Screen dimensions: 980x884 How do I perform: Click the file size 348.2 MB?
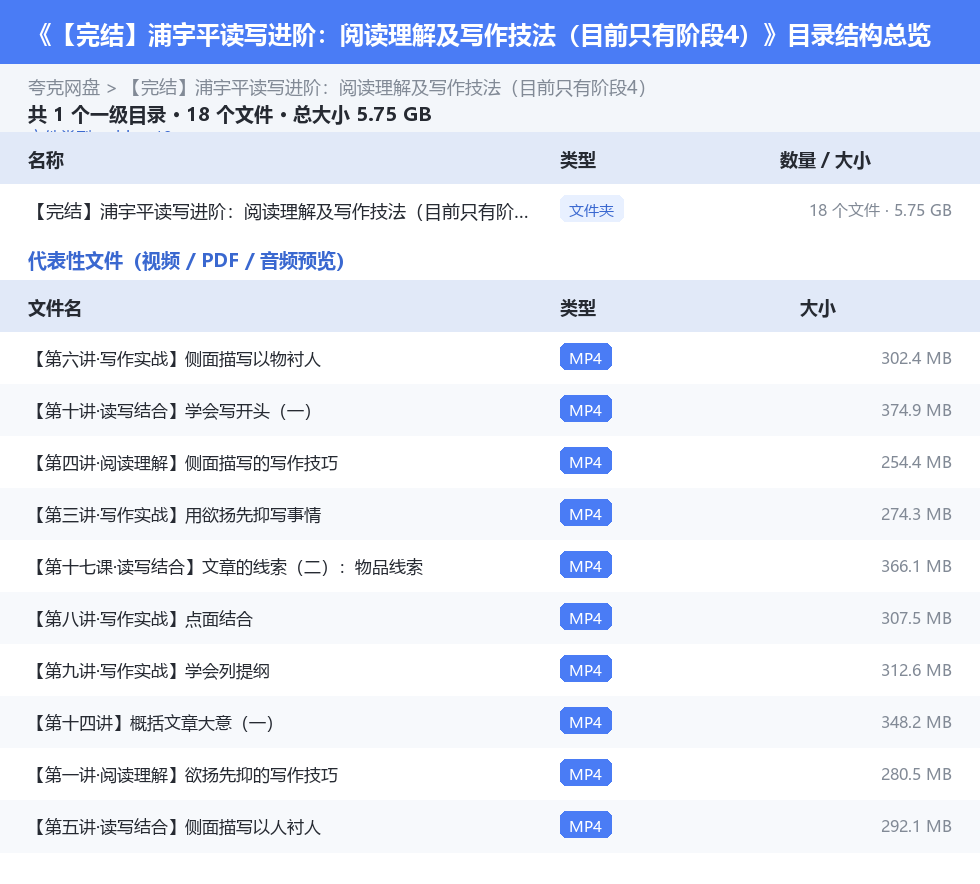(916, 721)
